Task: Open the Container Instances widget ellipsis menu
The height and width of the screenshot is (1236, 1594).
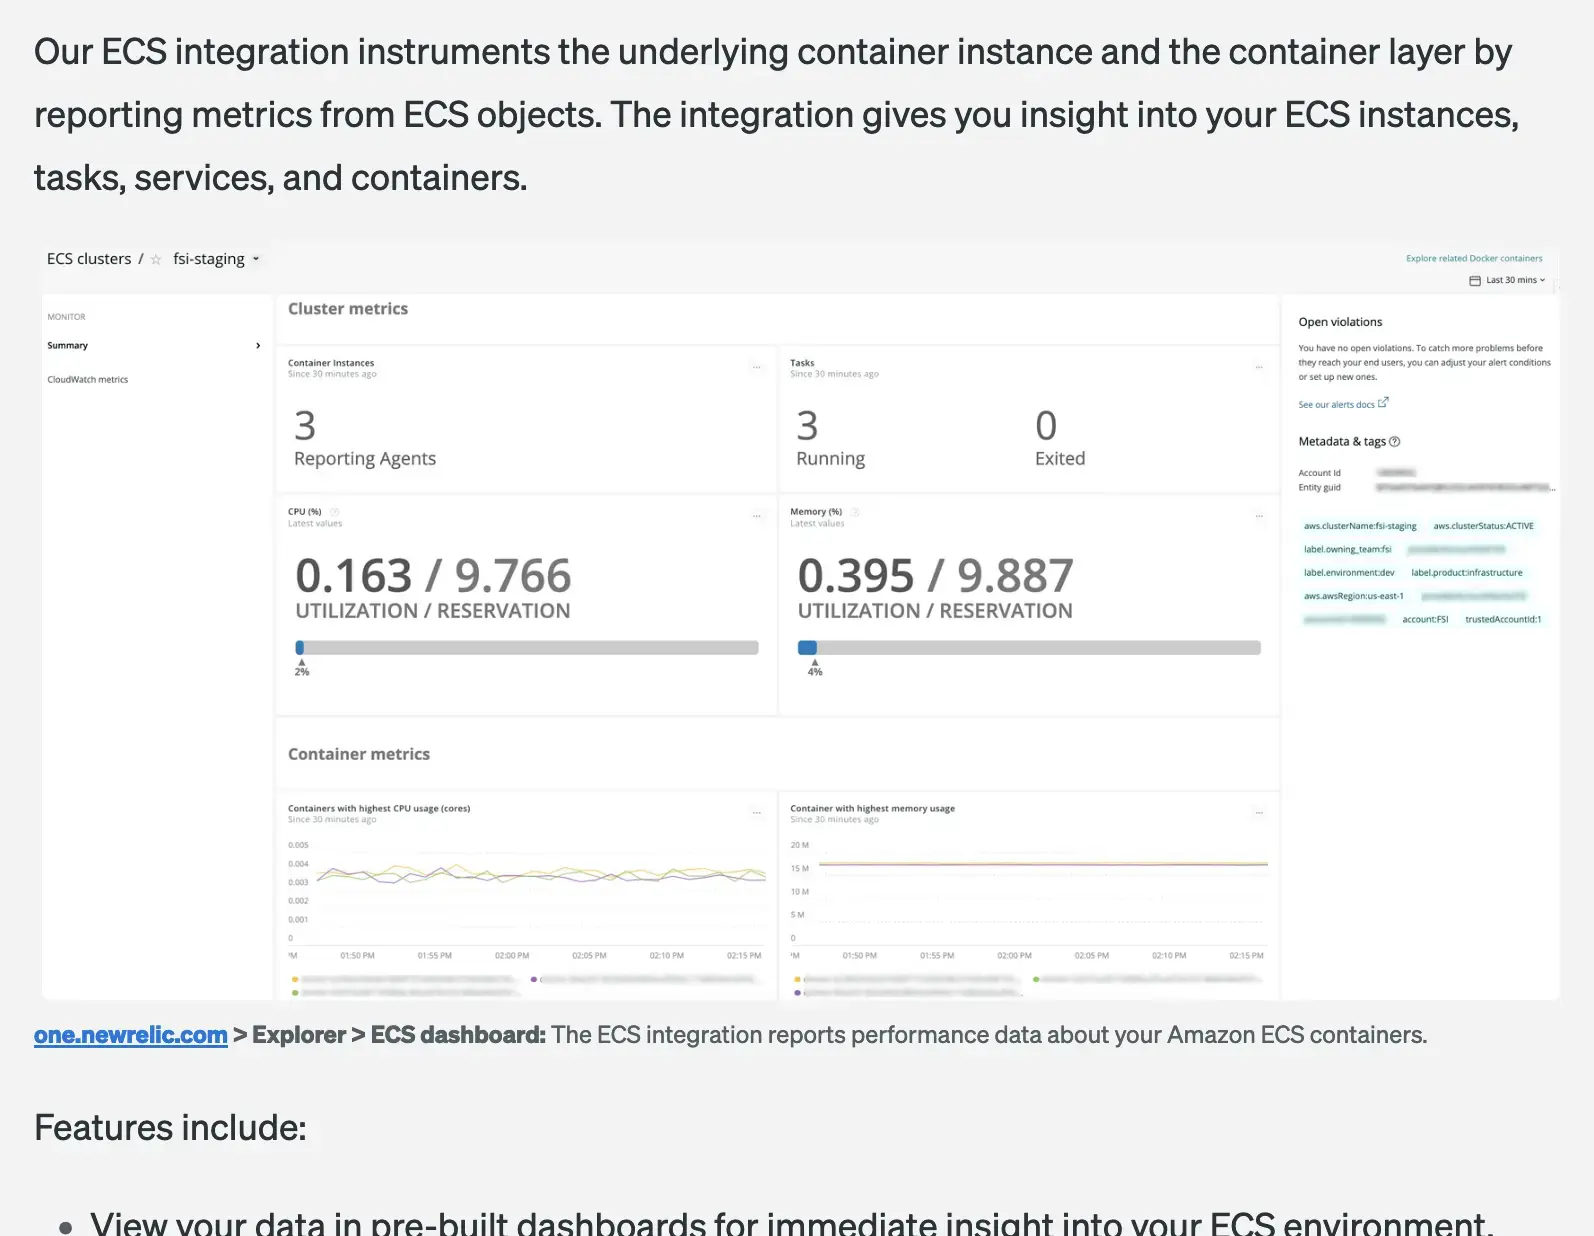Action: [756, 367]
